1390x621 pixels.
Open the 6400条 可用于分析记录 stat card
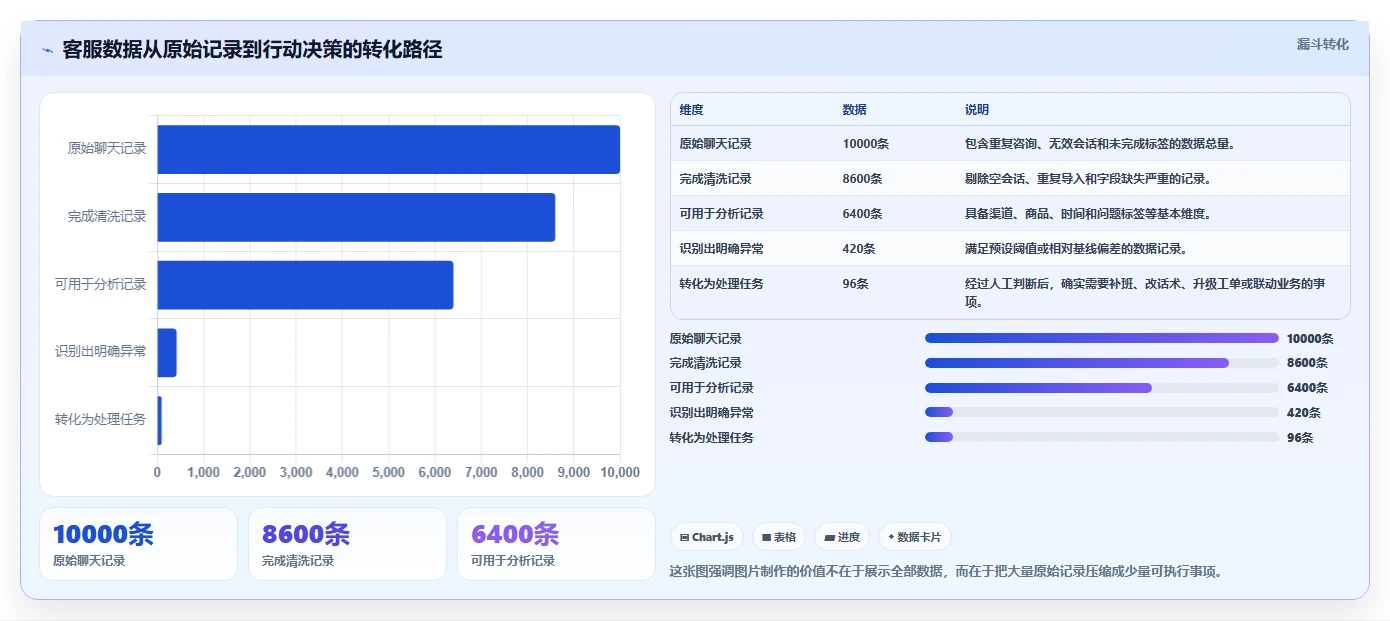click(x=556, y=544)
